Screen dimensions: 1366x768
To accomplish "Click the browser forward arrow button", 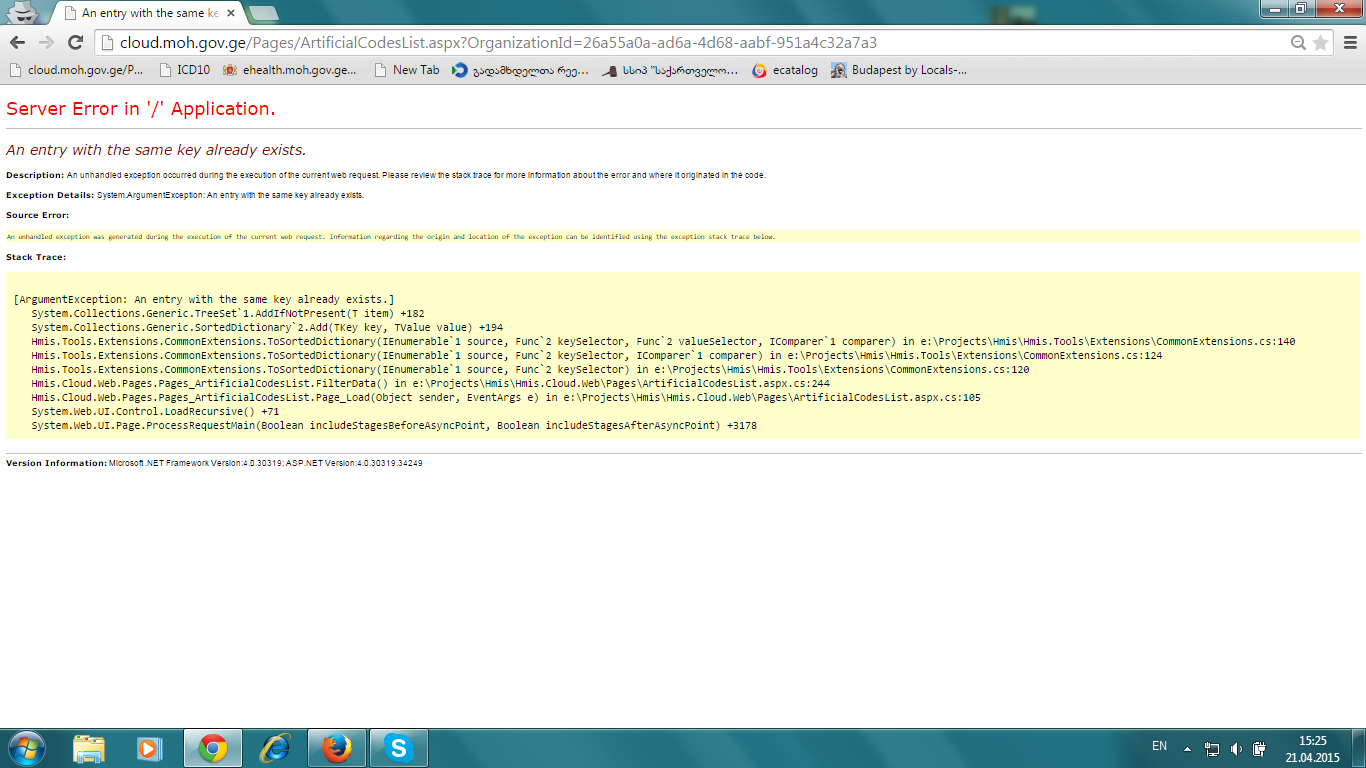I will 46,42.
